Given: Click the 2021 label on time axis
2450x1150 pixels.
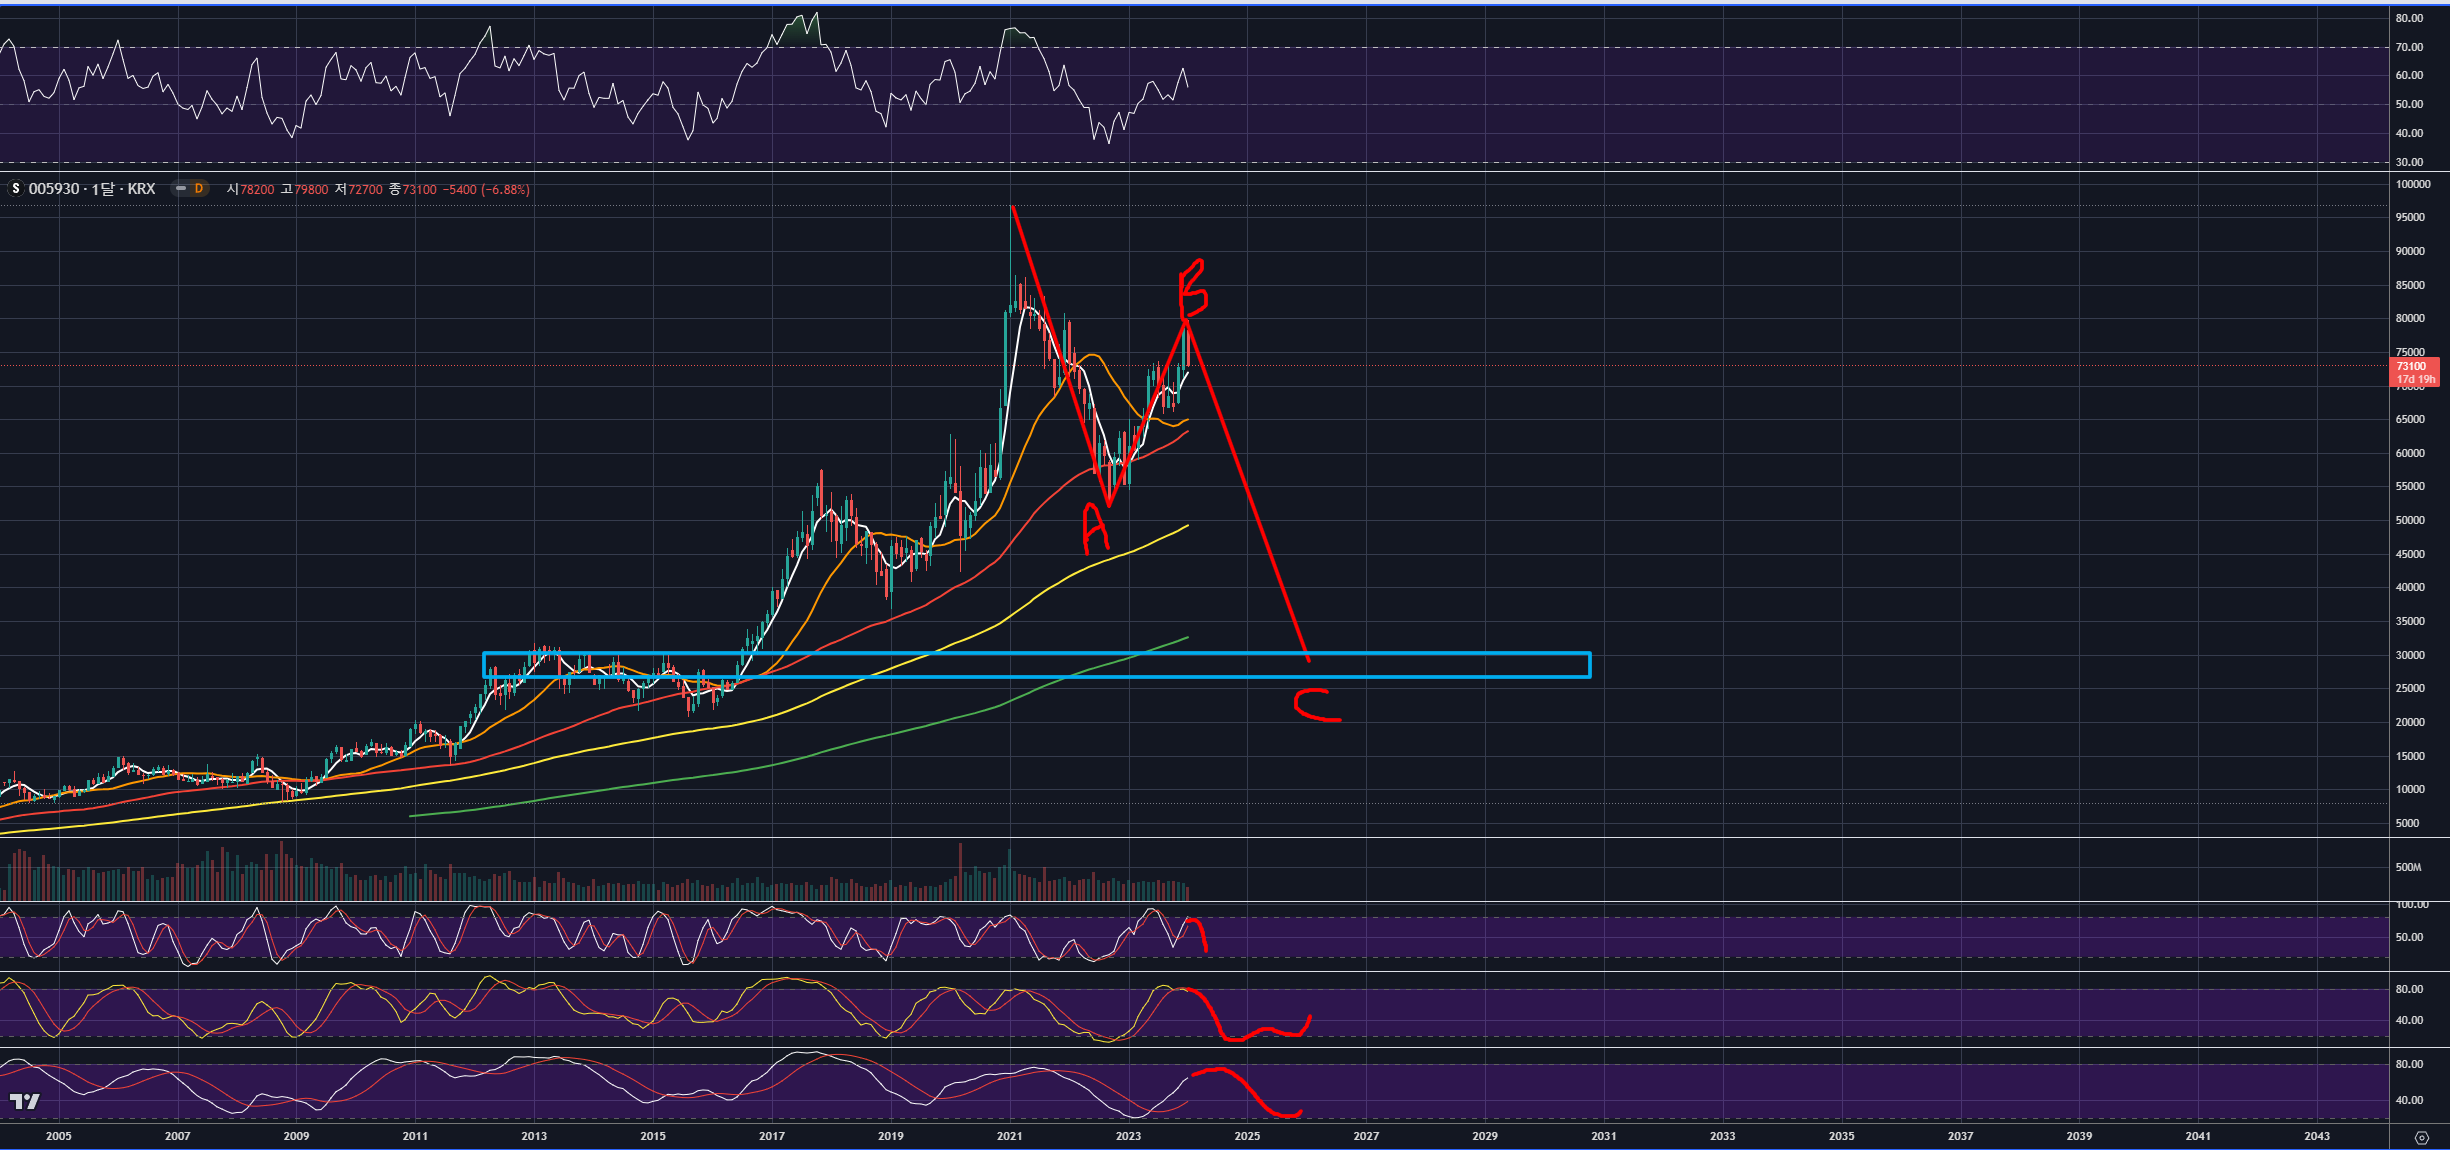Looking at the screenshot, I should click(x=1009, y=1136).
